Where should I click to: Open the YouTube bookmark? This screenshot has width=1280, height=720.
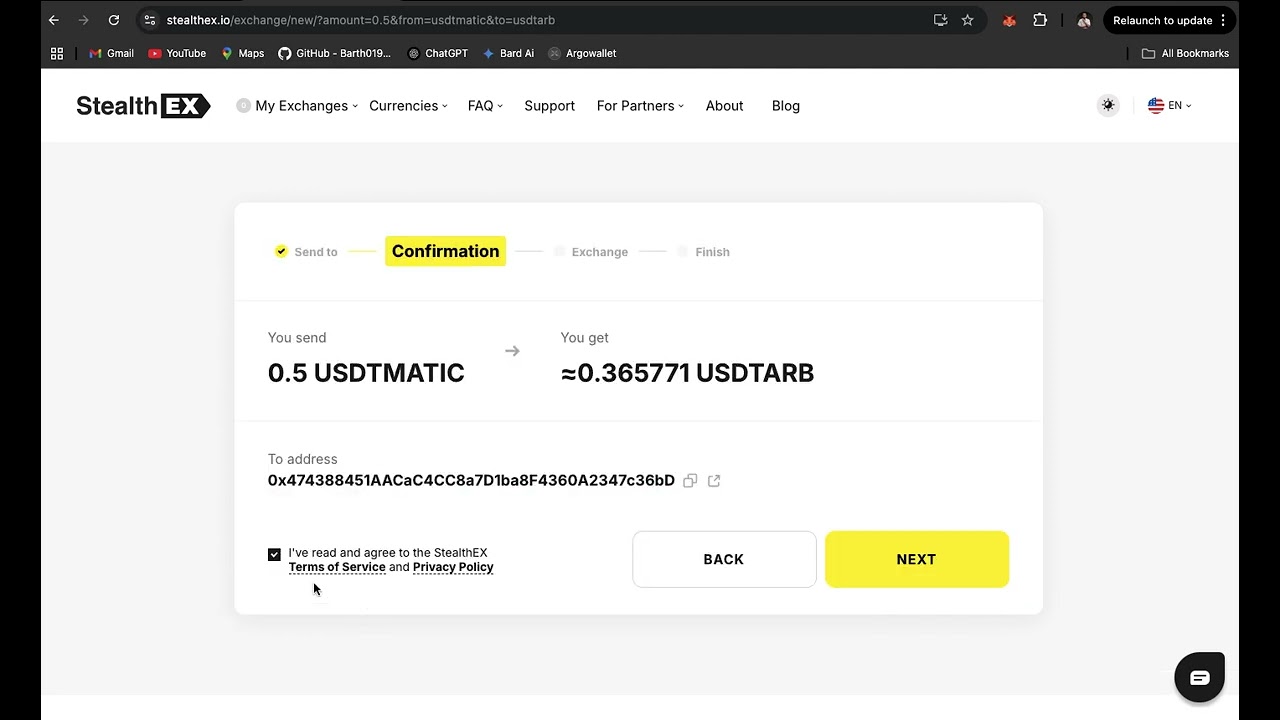click(177, 53)
